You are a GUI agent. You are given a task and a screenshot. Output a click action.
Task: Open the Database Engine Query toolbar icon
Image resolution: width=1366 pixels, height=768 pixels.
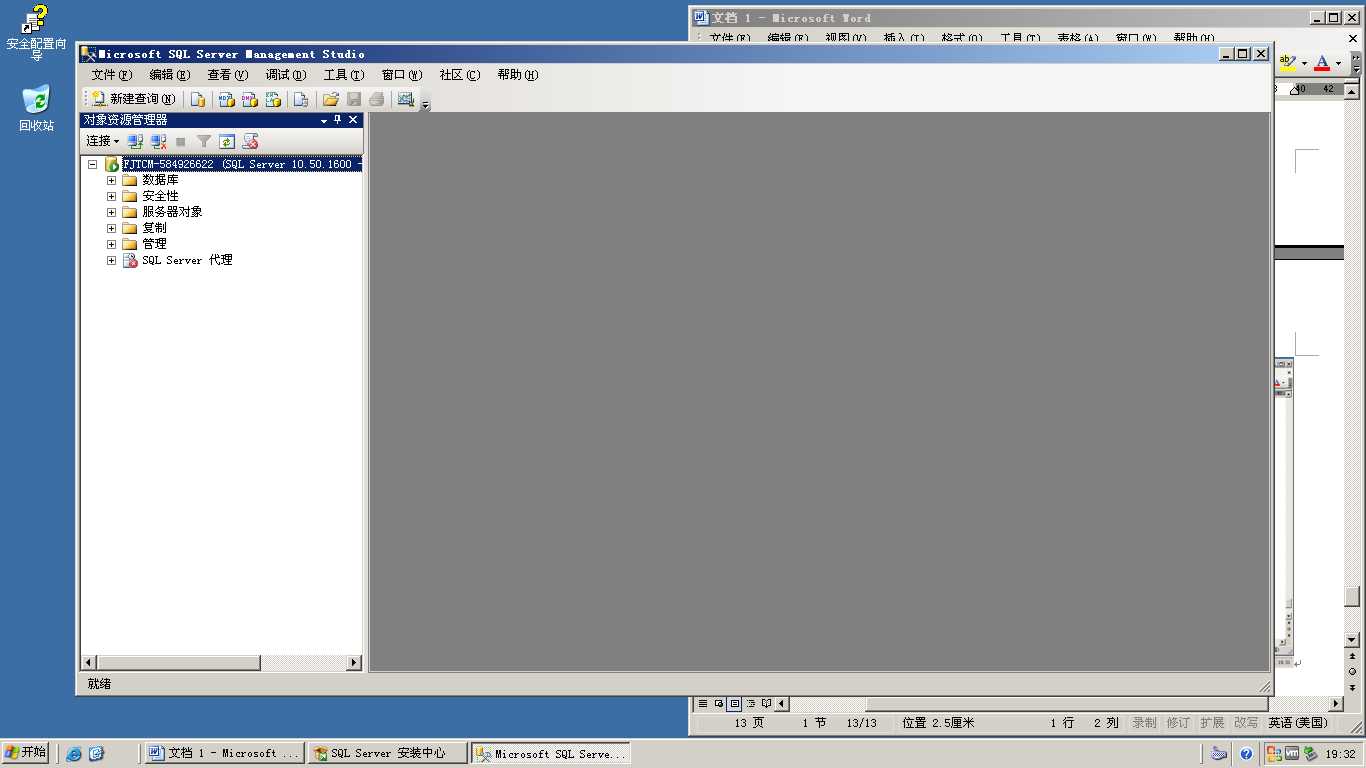click(198, 99)
